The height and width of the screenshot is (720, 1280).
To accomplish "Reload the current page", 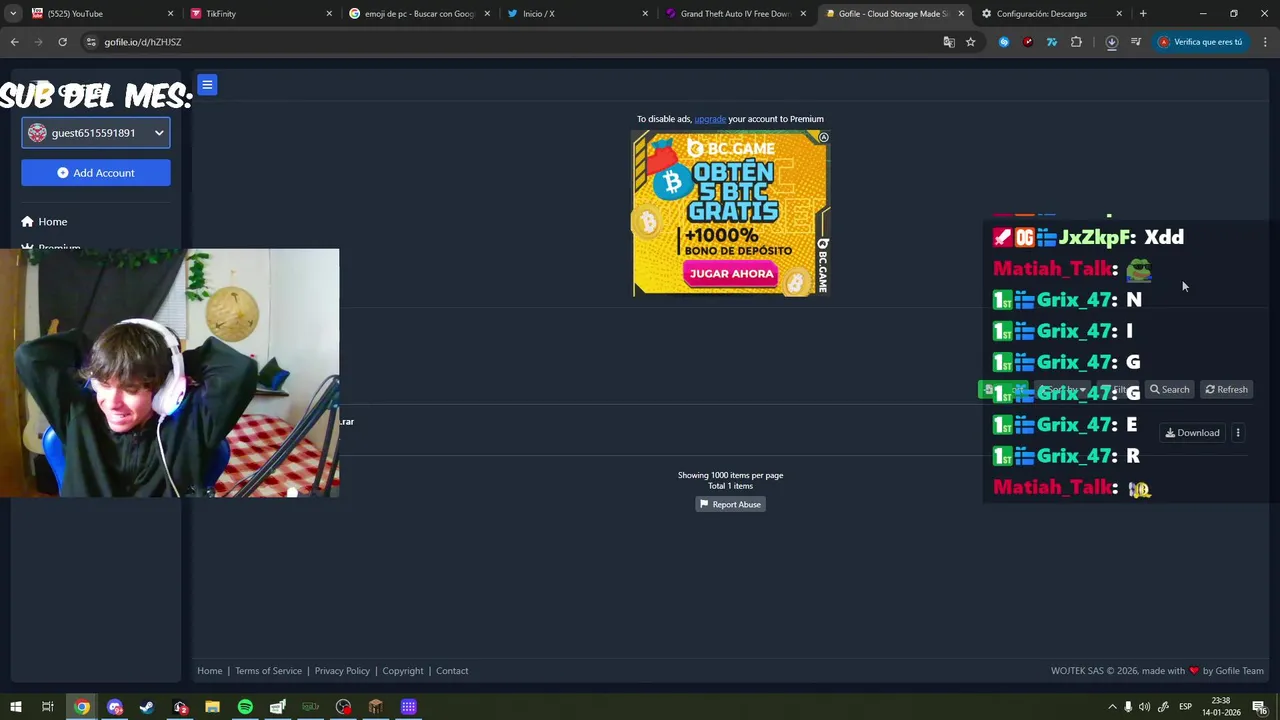I will coord(62,42).
